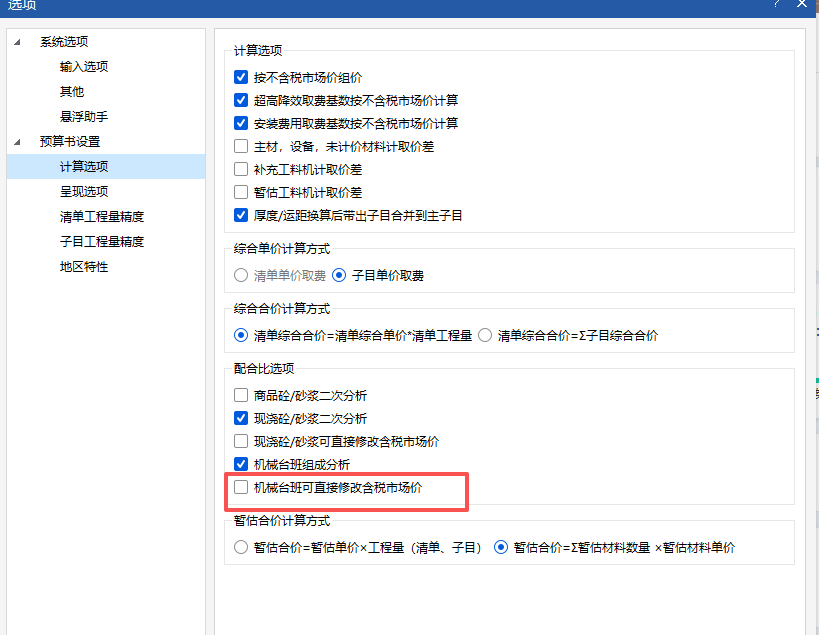This screenshot has width=819, height=635.
Task: Enable 暂估工料机计取价差 option
Action: tap(240, 192)
